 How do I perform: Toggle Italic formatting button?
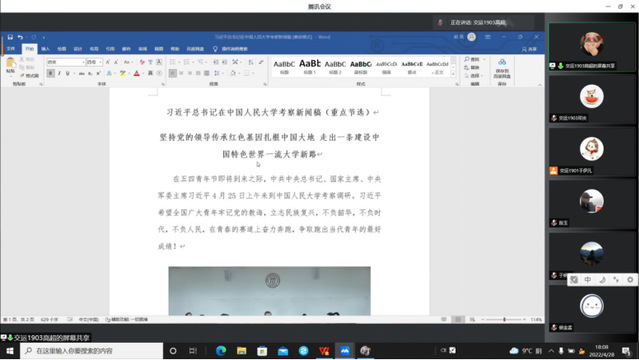59,73
